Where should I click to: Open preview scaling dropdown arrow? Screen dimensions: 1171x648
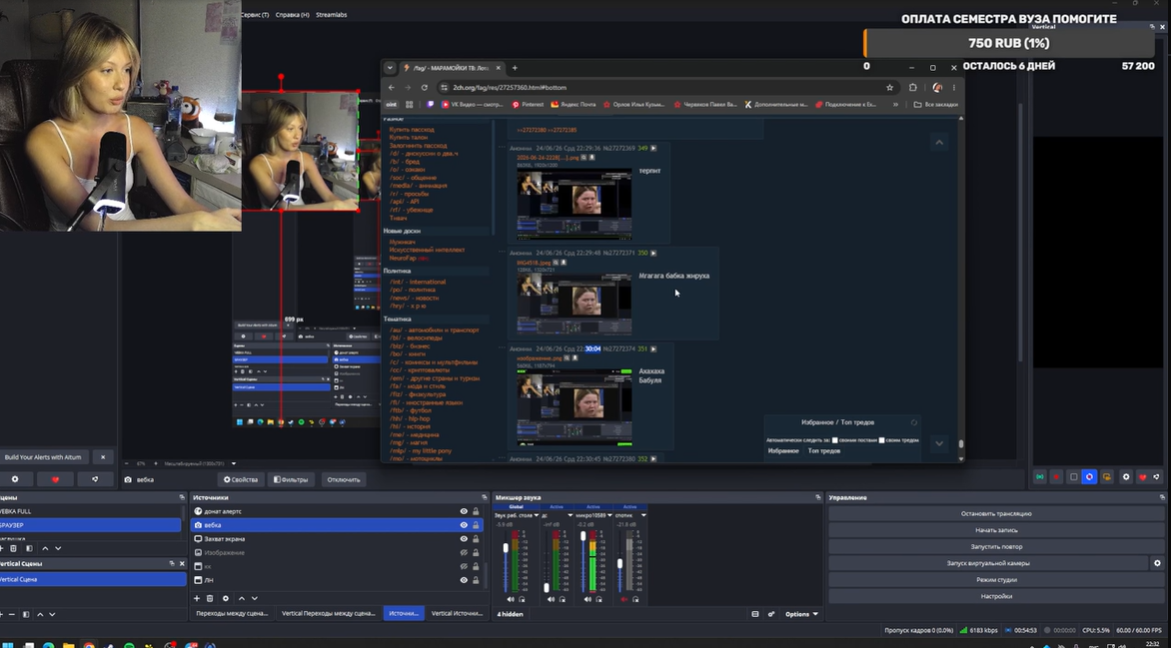(234, 464)
